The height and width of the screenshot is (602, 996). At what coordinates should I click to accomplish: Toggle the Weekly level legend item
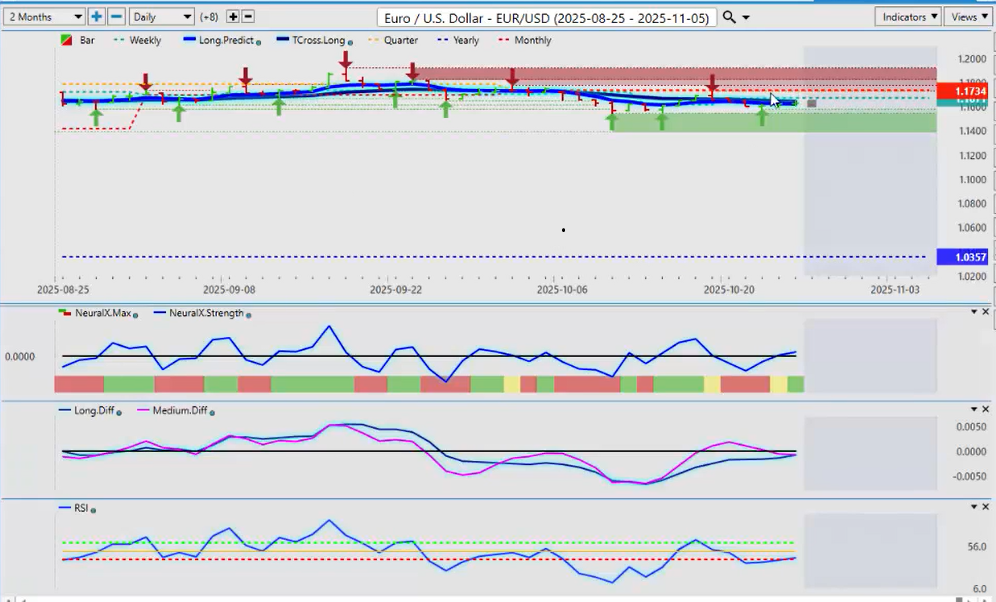138,41
